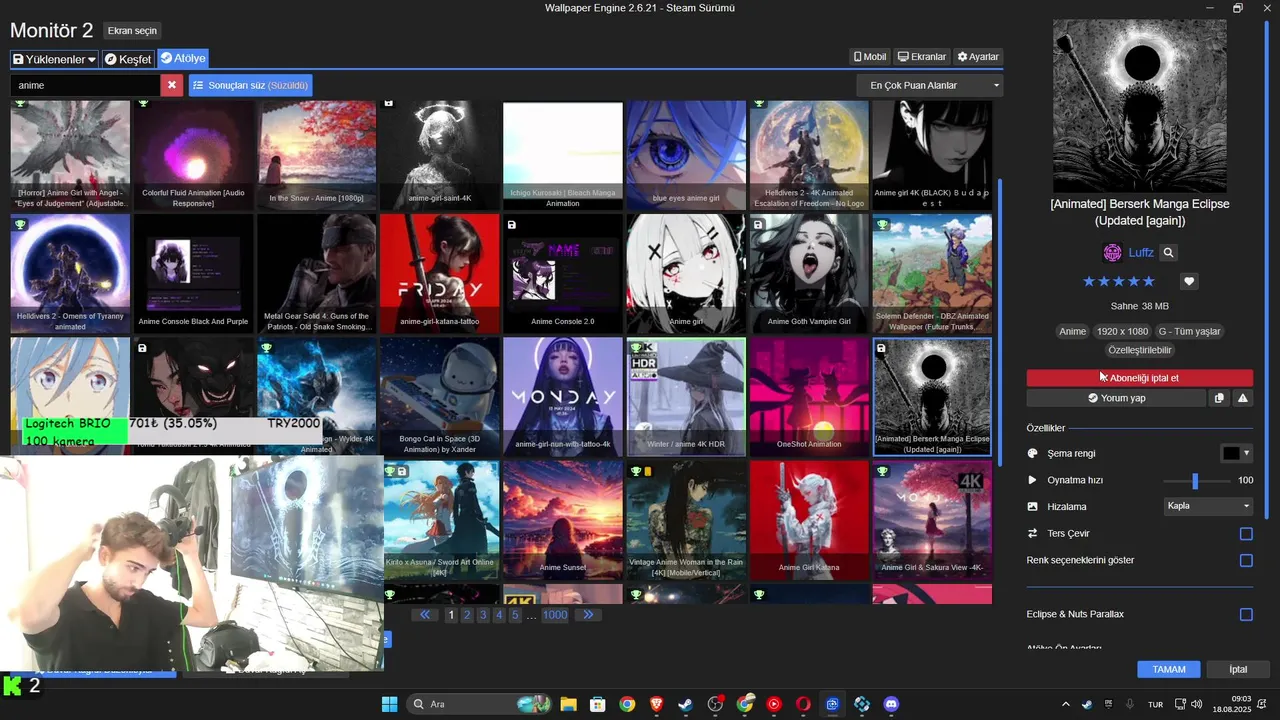Go to previous results page arrows
The width and height of the screenshot is (1280, 720).
tap(425, 615)
